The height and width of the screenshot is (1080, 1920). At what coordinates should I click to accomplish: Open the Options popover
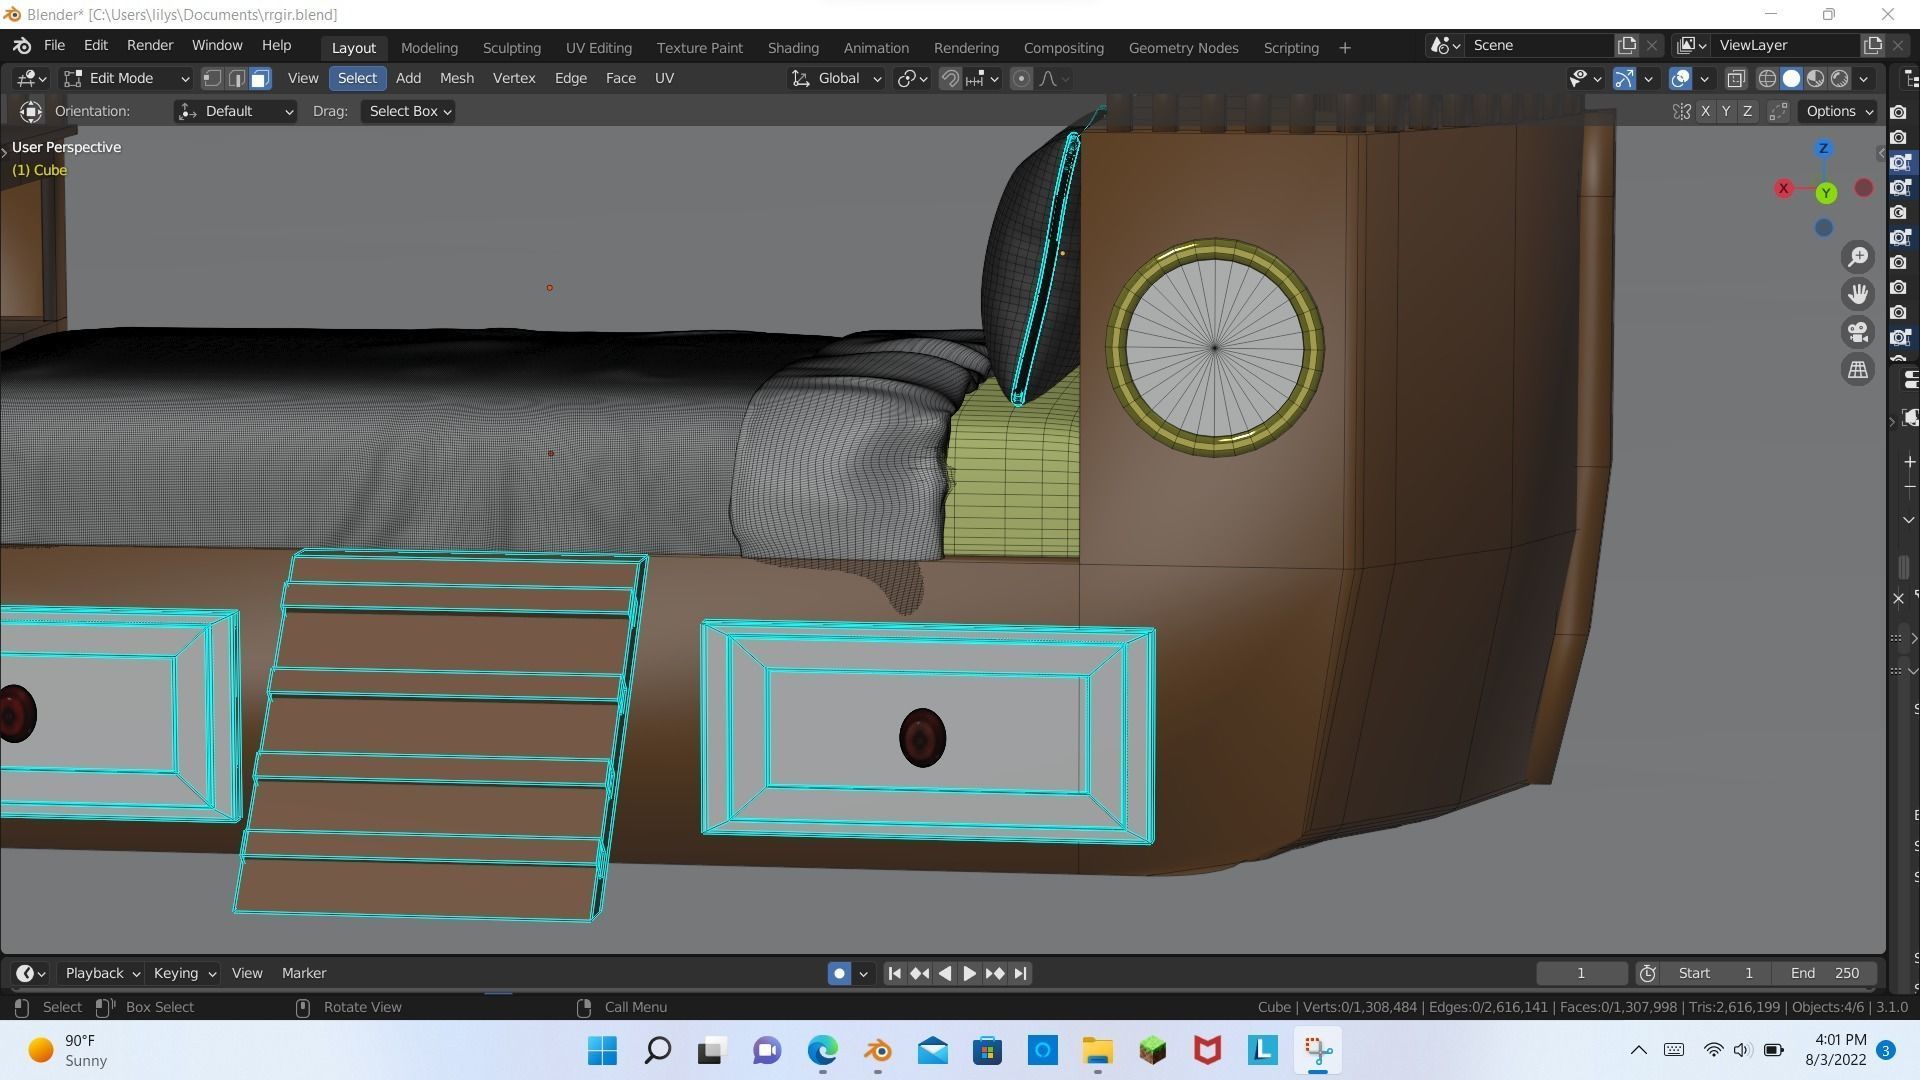pyautogui.click(x=1839, y=111)
